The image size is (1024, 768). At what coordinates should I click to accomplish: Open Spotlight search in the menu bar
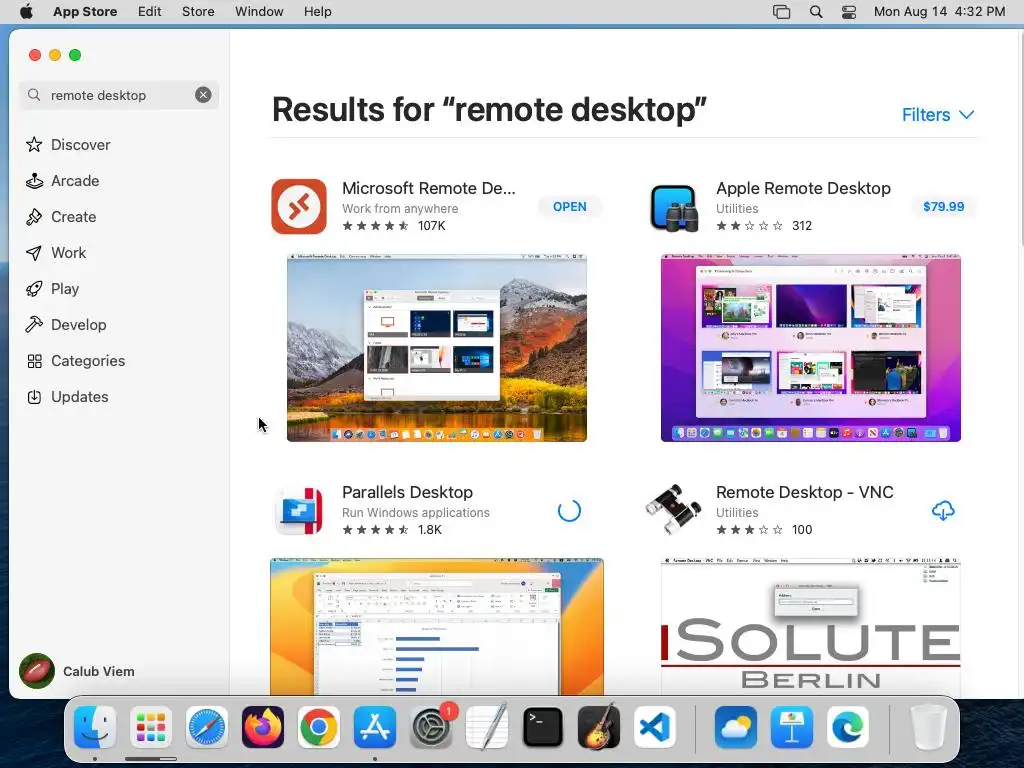(816, 11)
